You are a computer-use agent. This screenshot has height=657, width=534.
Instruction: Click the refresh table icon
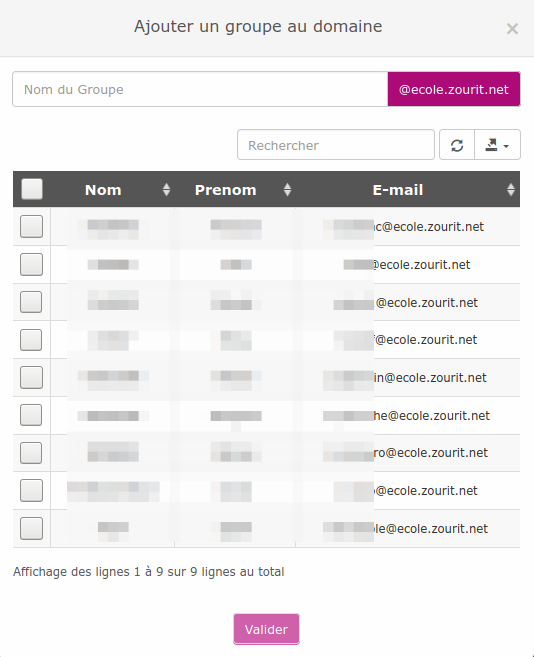tap(457, 145)
